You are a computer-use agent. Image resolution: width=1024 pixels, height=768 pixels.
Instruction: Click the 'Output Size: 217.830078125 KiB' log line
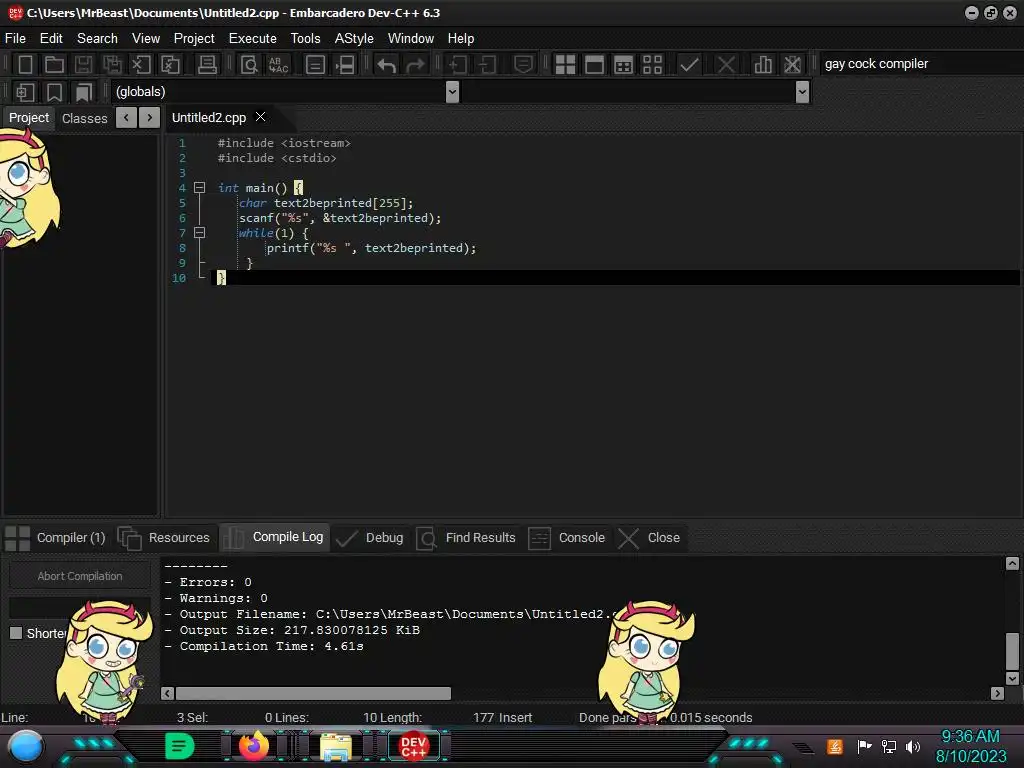click(x=291, y=630)
